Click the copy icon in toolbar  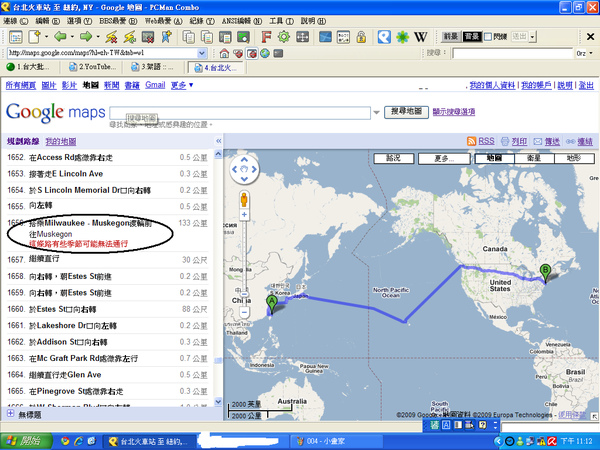point(188,37)
